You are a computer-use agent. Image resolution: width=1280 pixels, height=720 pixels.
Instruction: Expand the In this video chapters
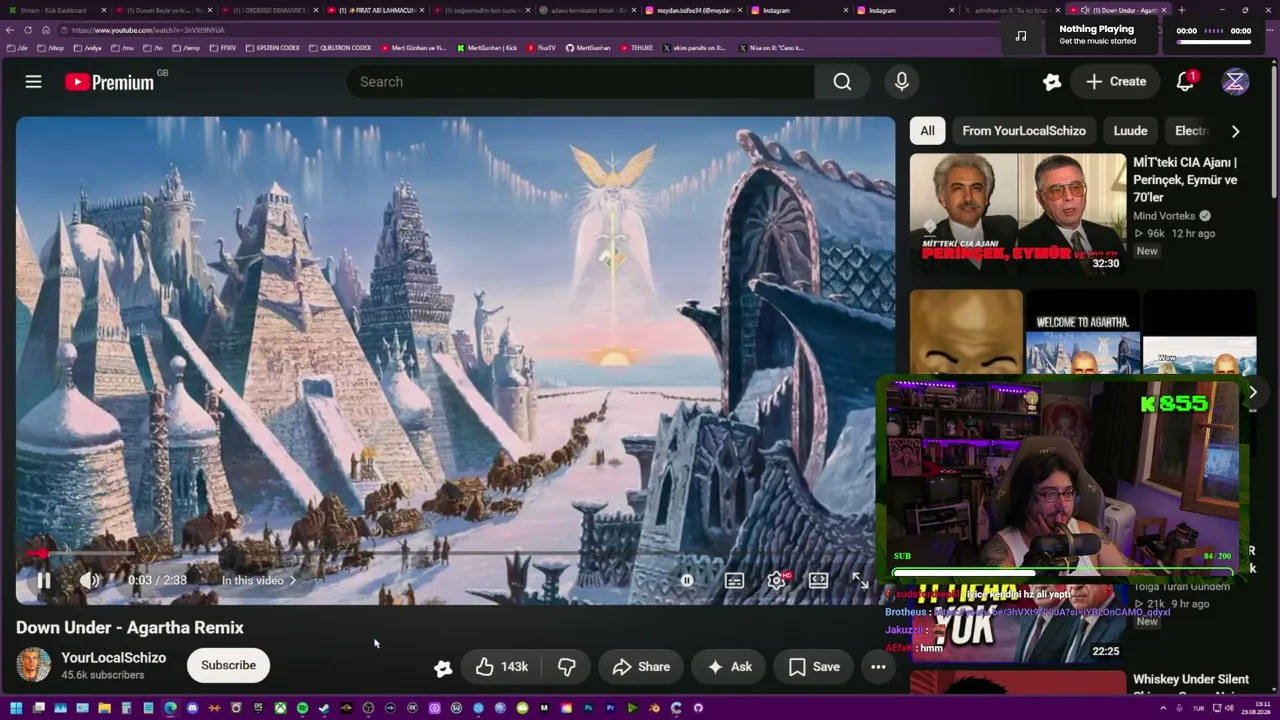click(259, 580)
